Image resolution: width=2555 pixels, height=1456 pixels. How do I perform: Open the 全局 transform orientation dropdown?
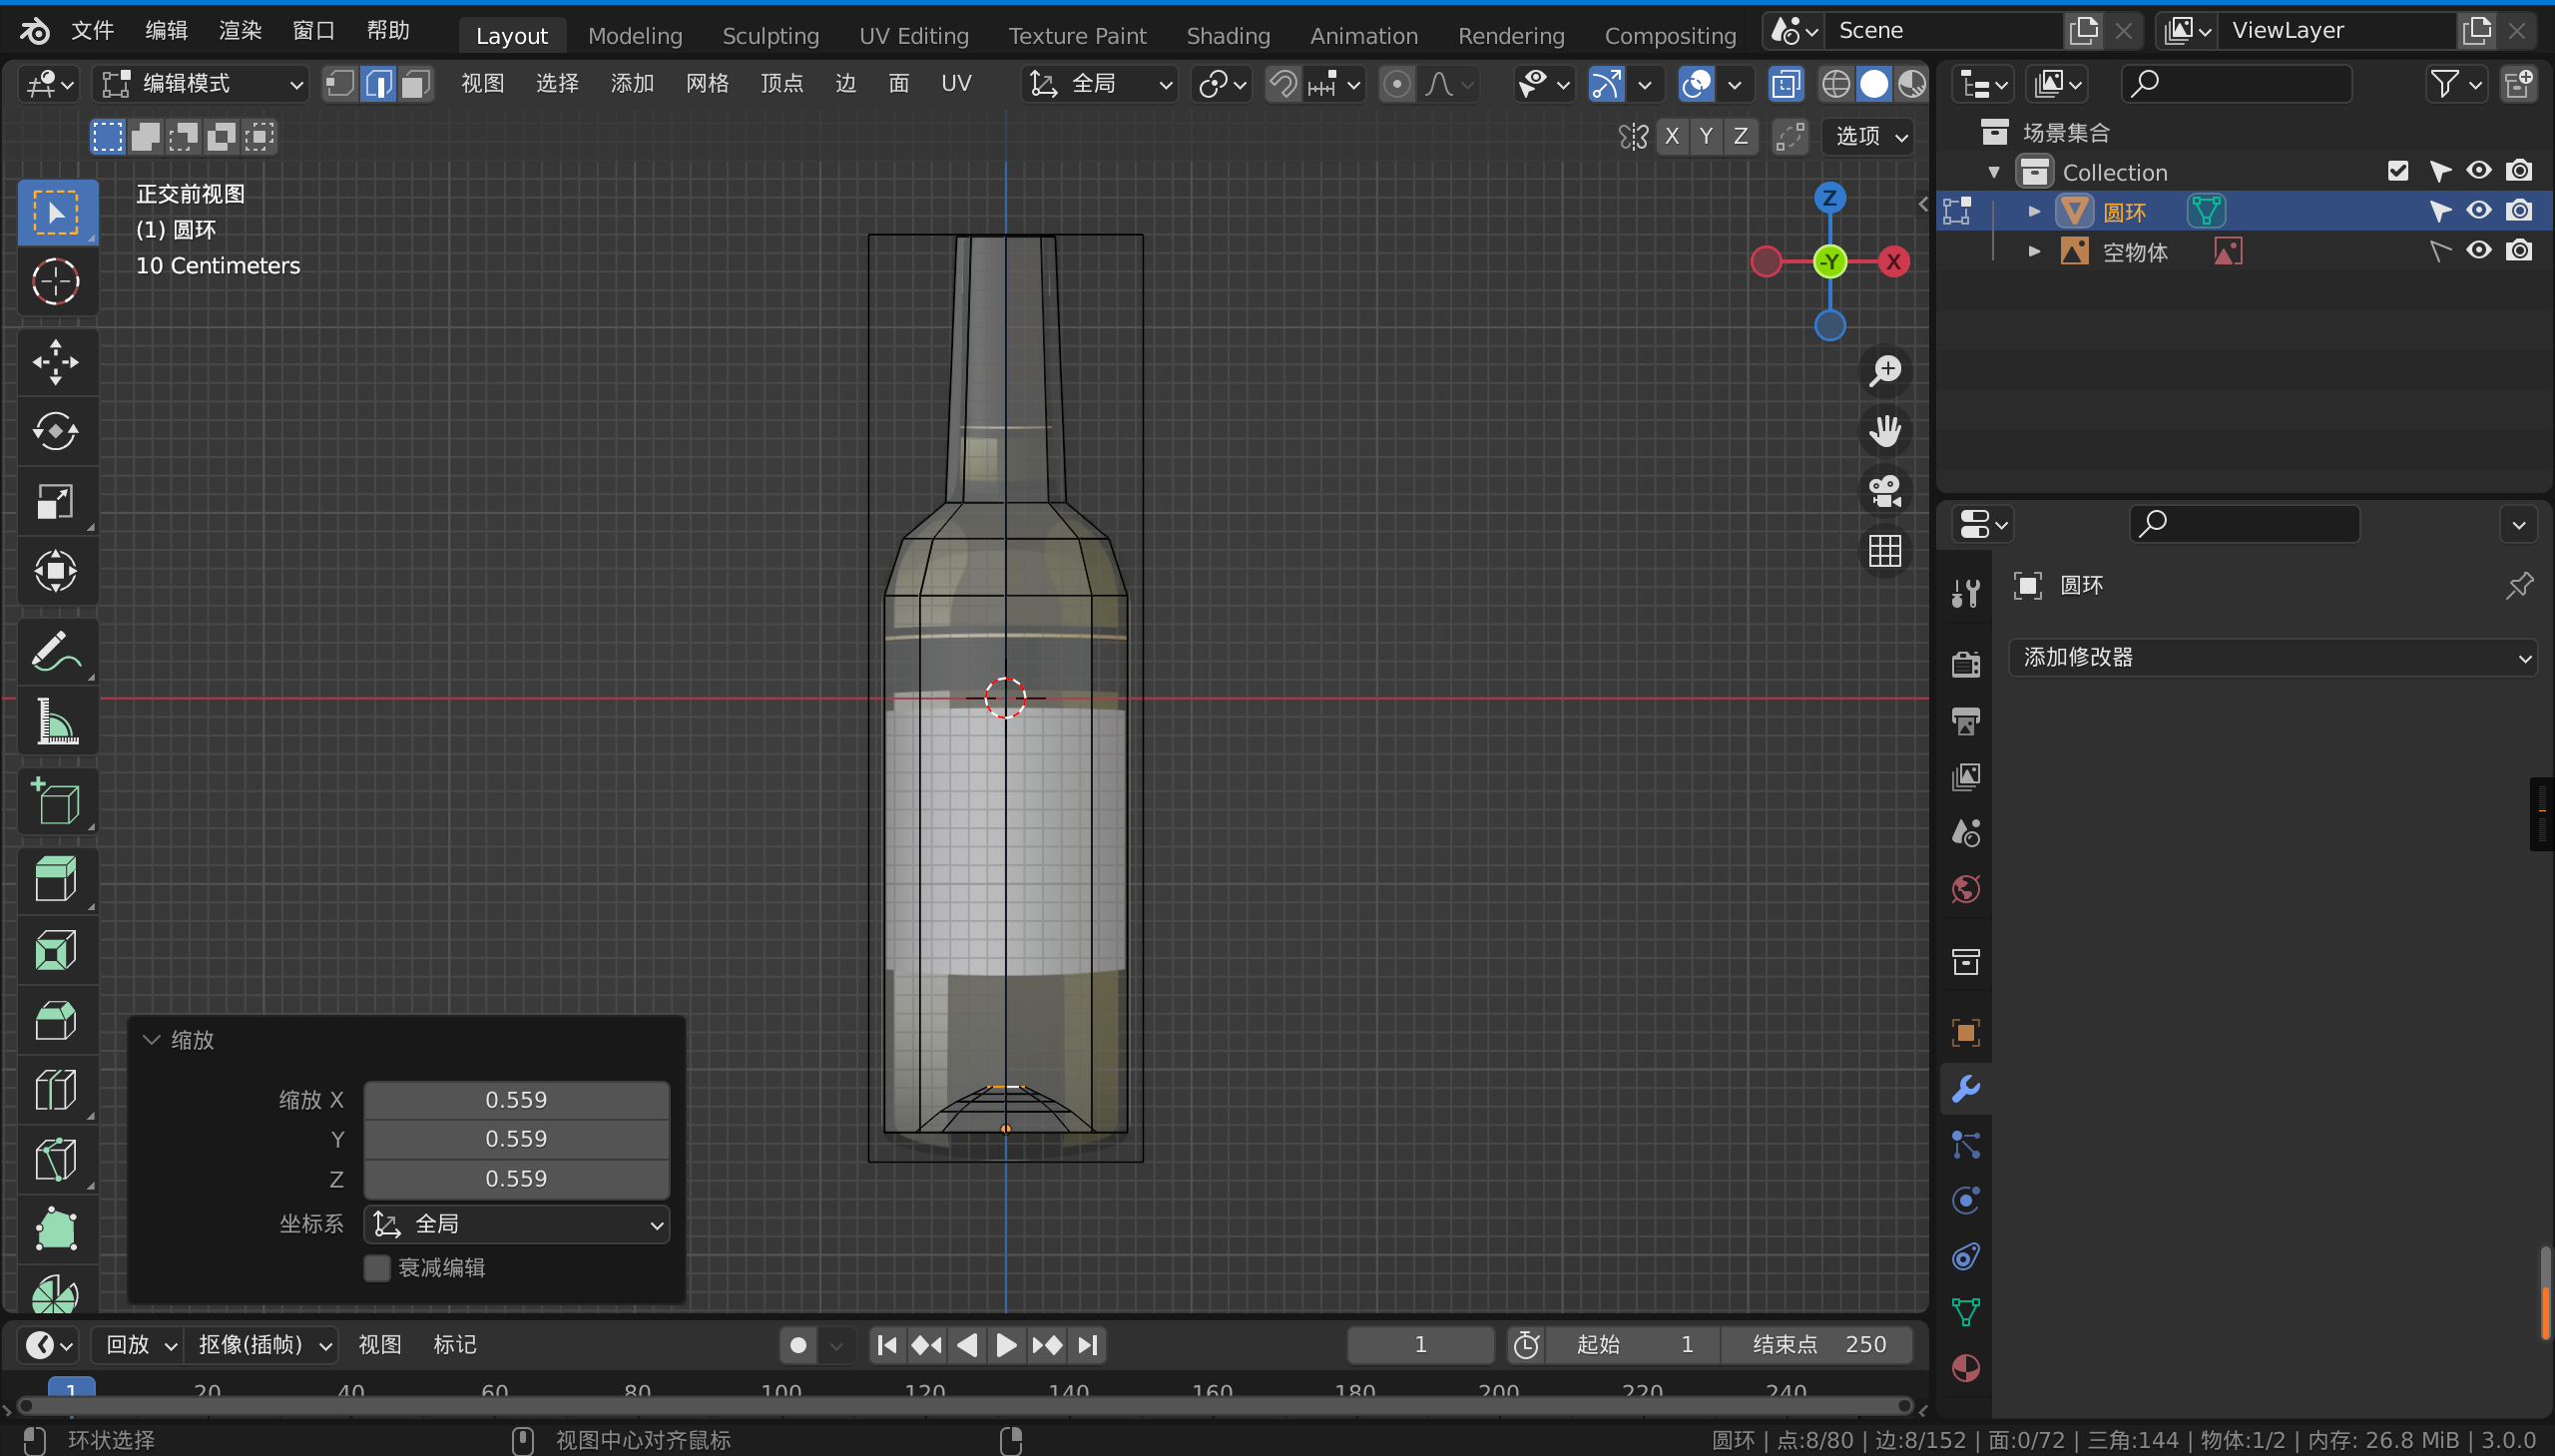coord(1099,84)
